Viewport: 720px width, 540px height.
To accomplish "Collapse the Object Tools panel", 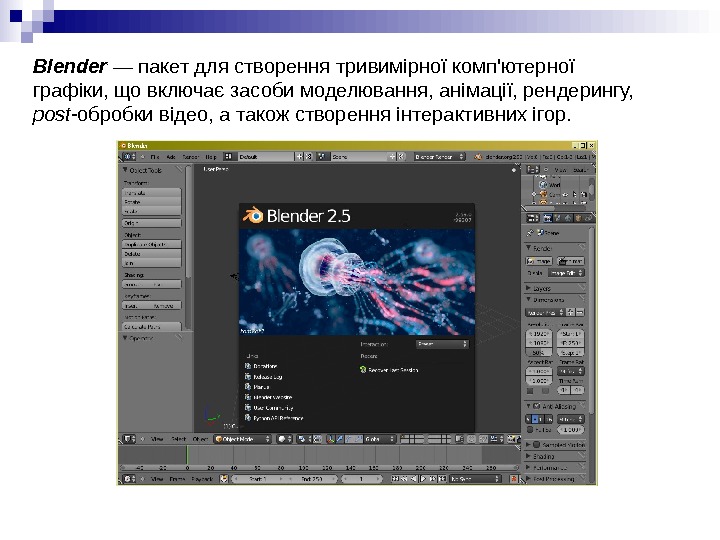I will tap(124, 170).
